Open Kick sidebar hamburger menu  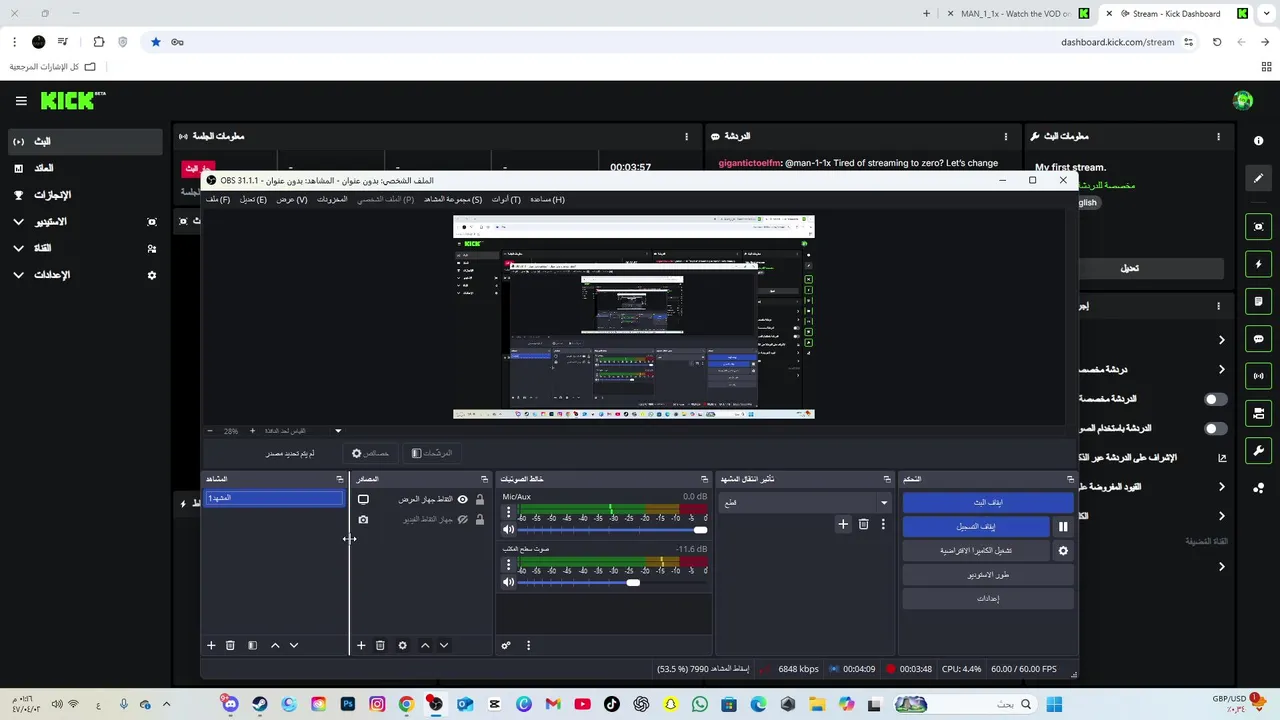pyautogui.click(x=21, y=101)
